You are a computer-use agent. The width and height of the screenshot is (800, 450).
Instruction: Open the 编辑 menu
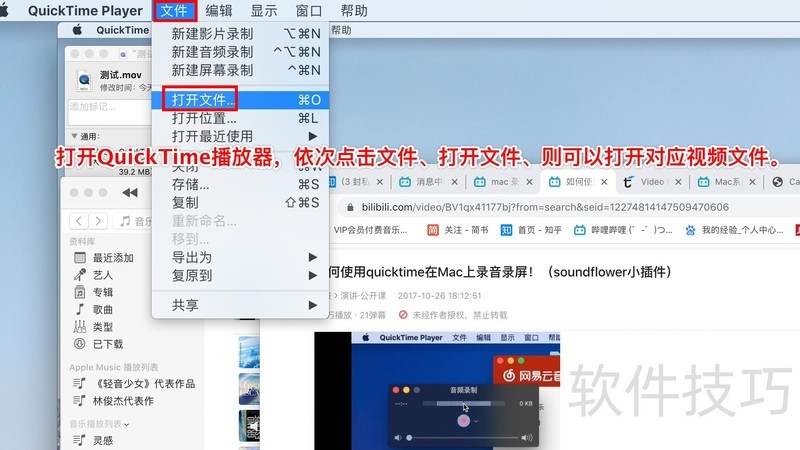tap(219, 11)
